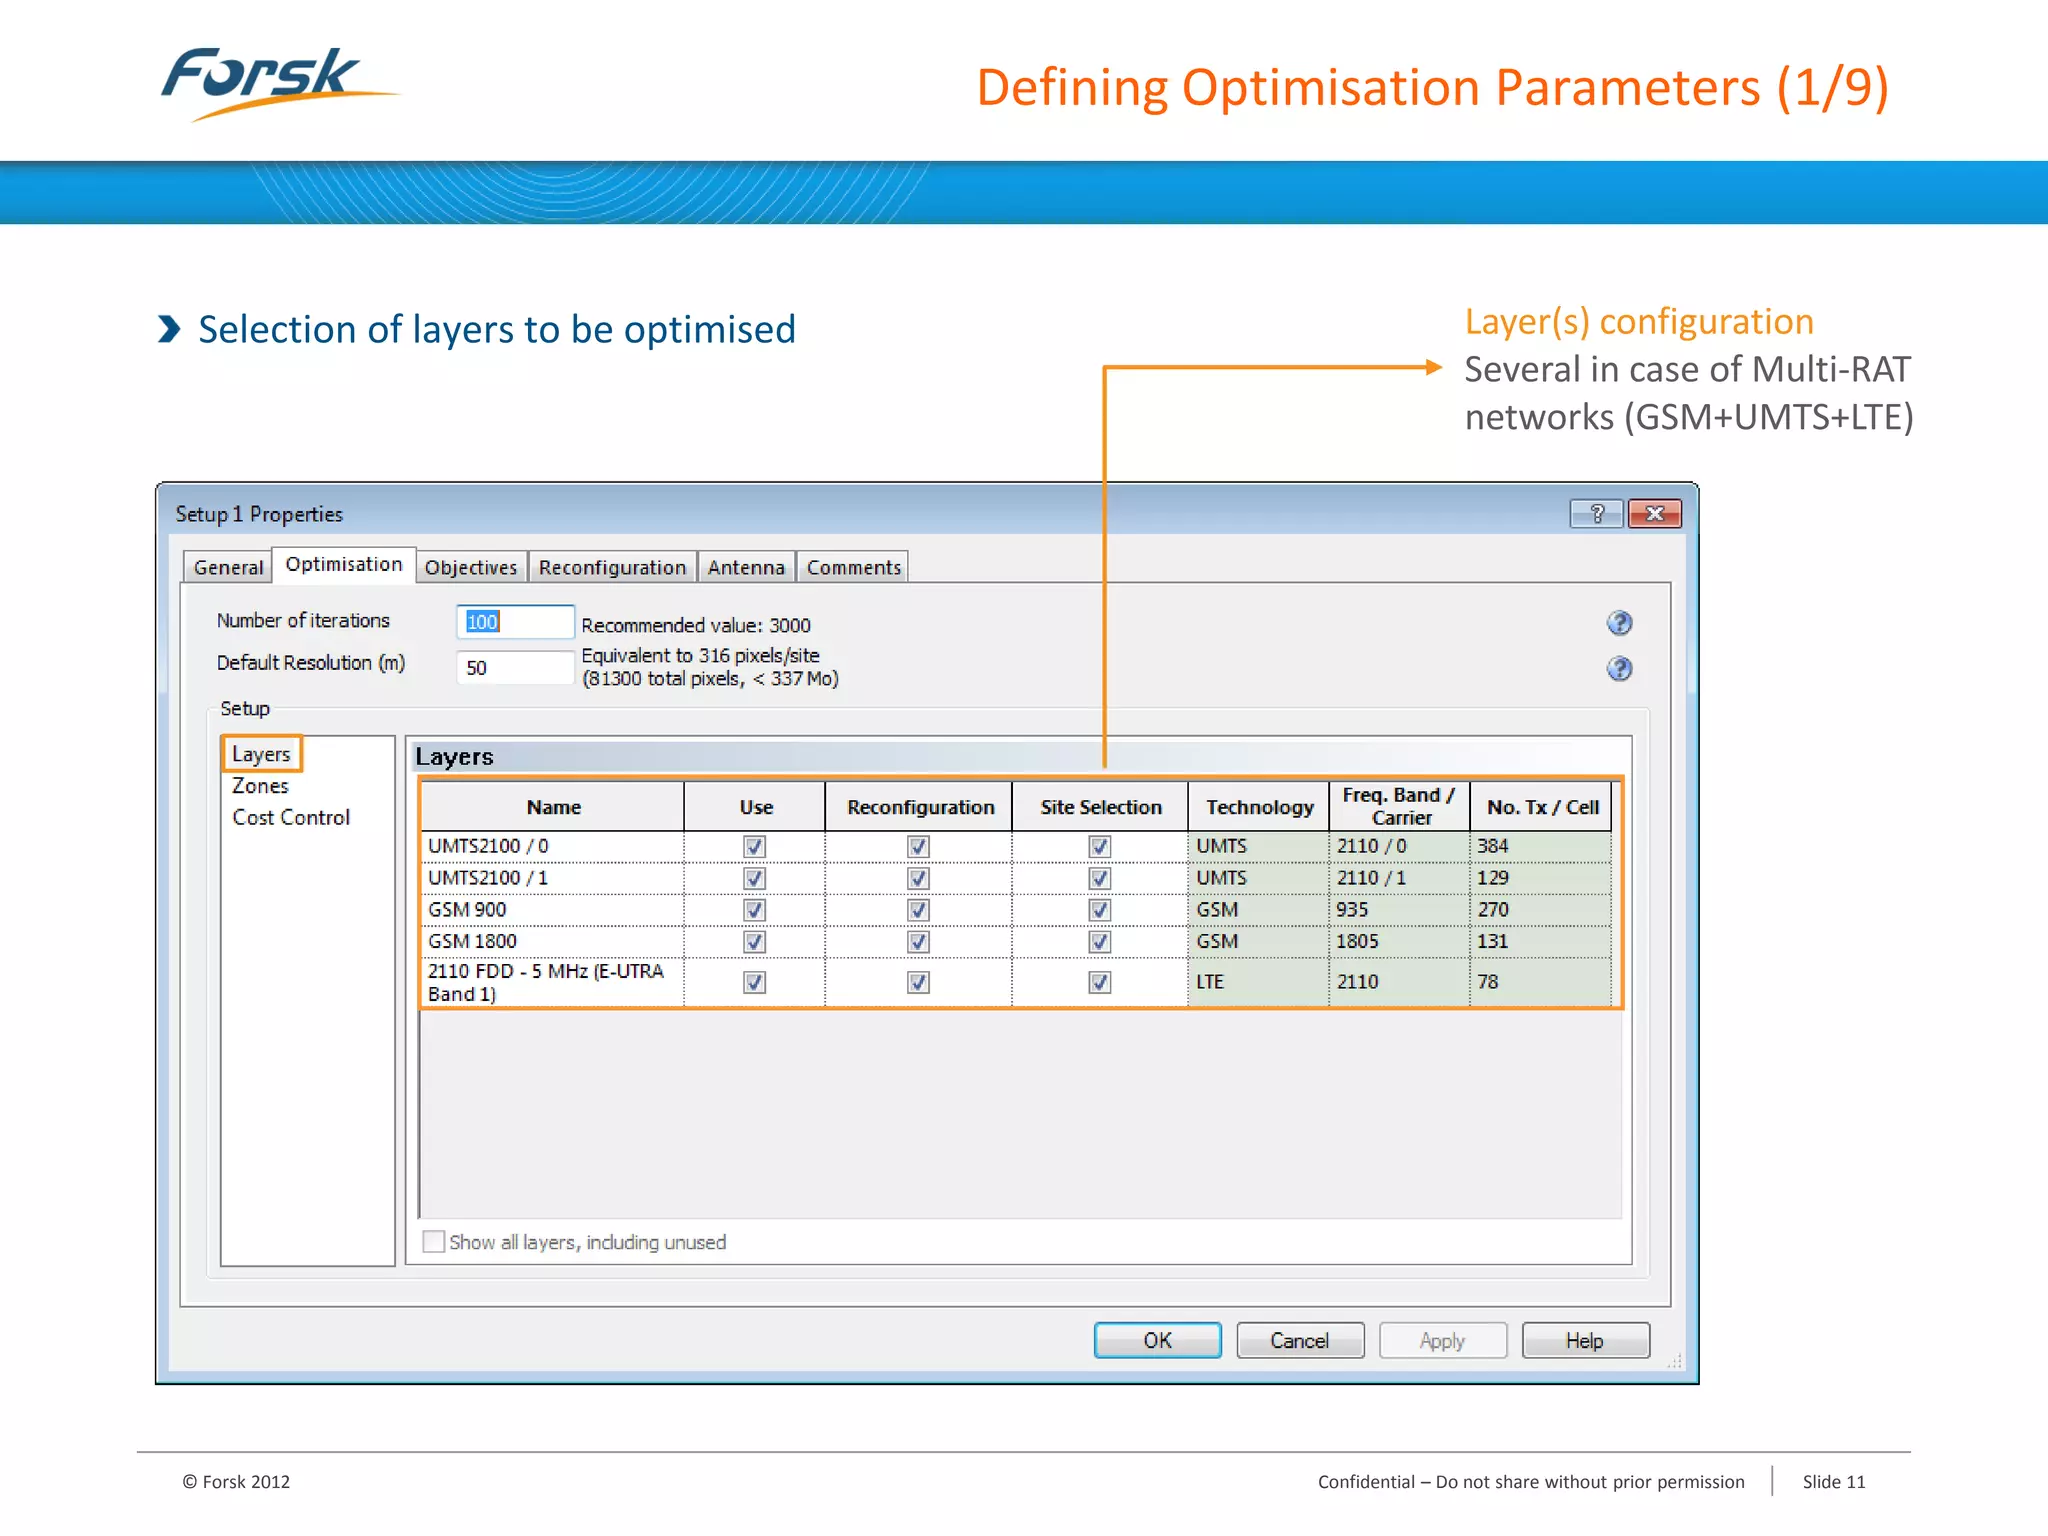Viewport: 2048px width, 1536px height.
Task: Toggle Reconfiguration checkbox for GSM 900
Action: point(918,910)
